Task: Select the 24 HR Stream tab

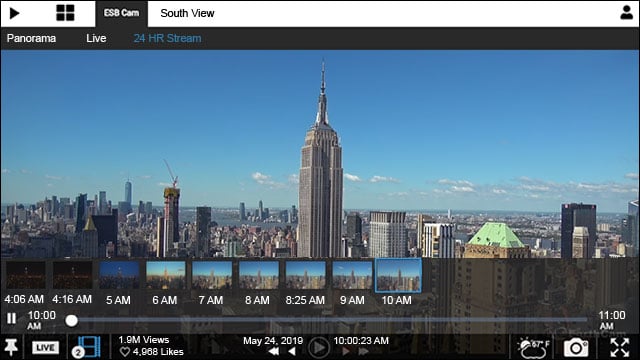Action: [167, 38]
